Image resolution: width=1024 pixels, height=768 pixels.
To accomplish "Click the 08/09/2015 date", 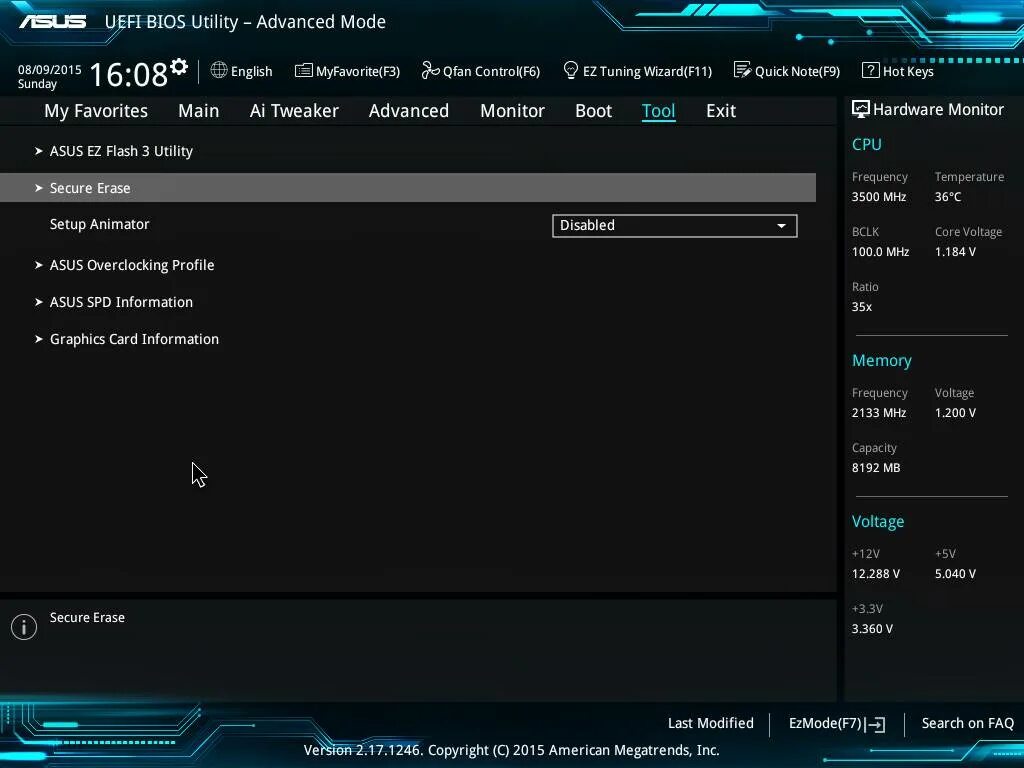I will 50,69.
